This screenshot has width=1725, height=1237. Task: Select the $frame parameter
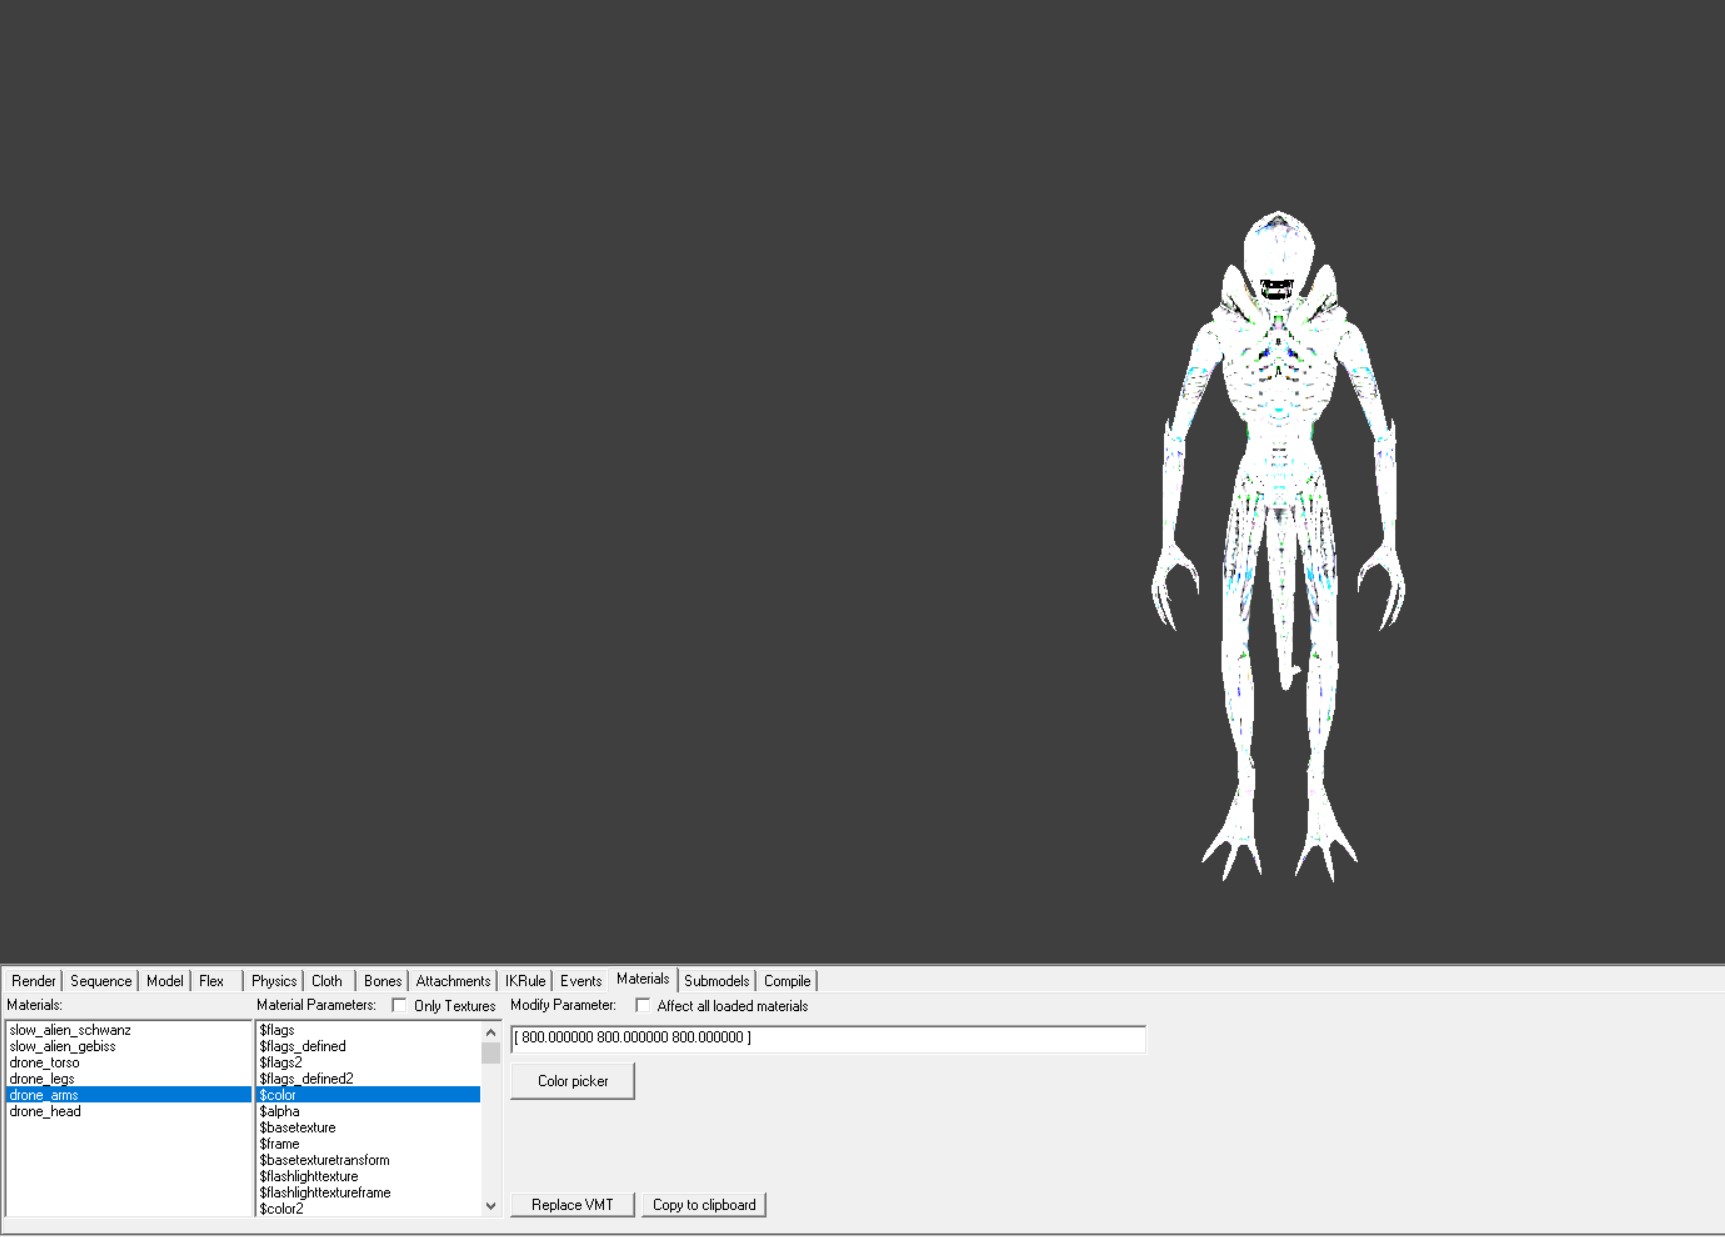click(x=368, y=1144)
